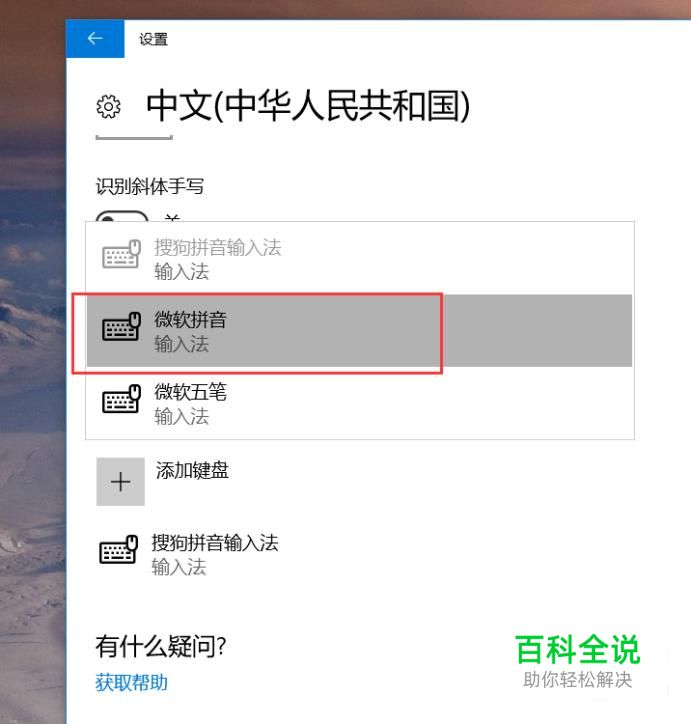Image resolution: width=691 pixels, height=724 pixels.
Task: Toggle the 识别斜体手写 switch
Action: (x=122, y=216)
